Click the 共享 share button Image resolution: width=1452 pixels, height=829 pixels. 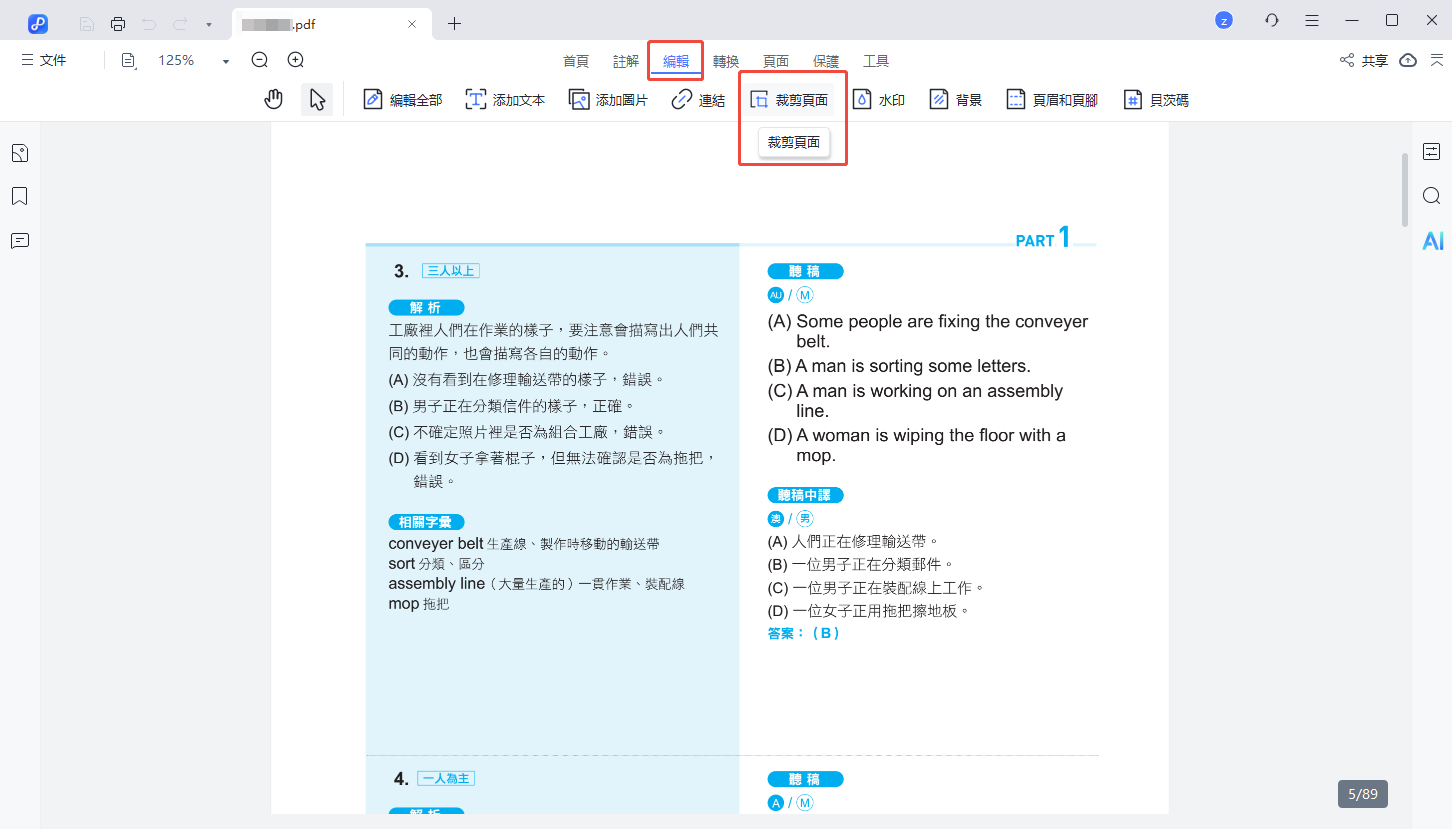tap(1364, 61)
